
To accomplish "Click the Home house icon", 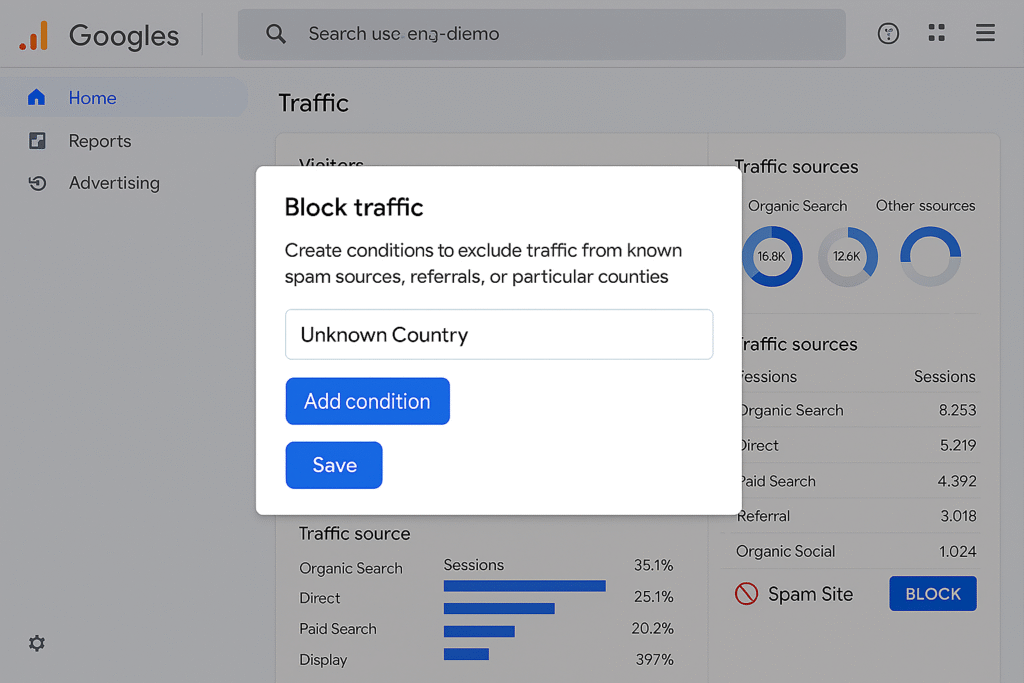I will pos(37,98).
